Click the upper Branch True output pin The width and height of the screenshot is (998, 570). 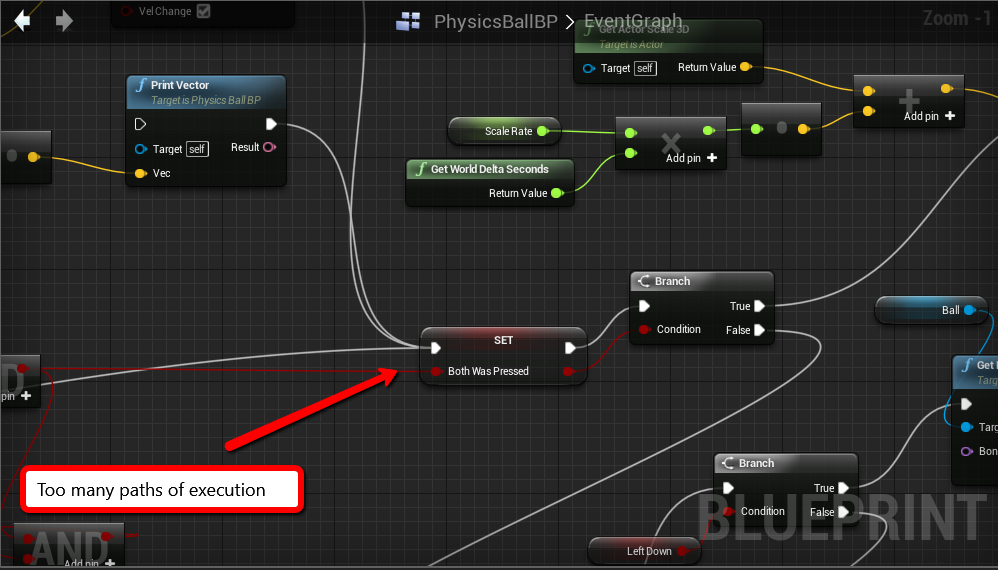pos(759,306)
